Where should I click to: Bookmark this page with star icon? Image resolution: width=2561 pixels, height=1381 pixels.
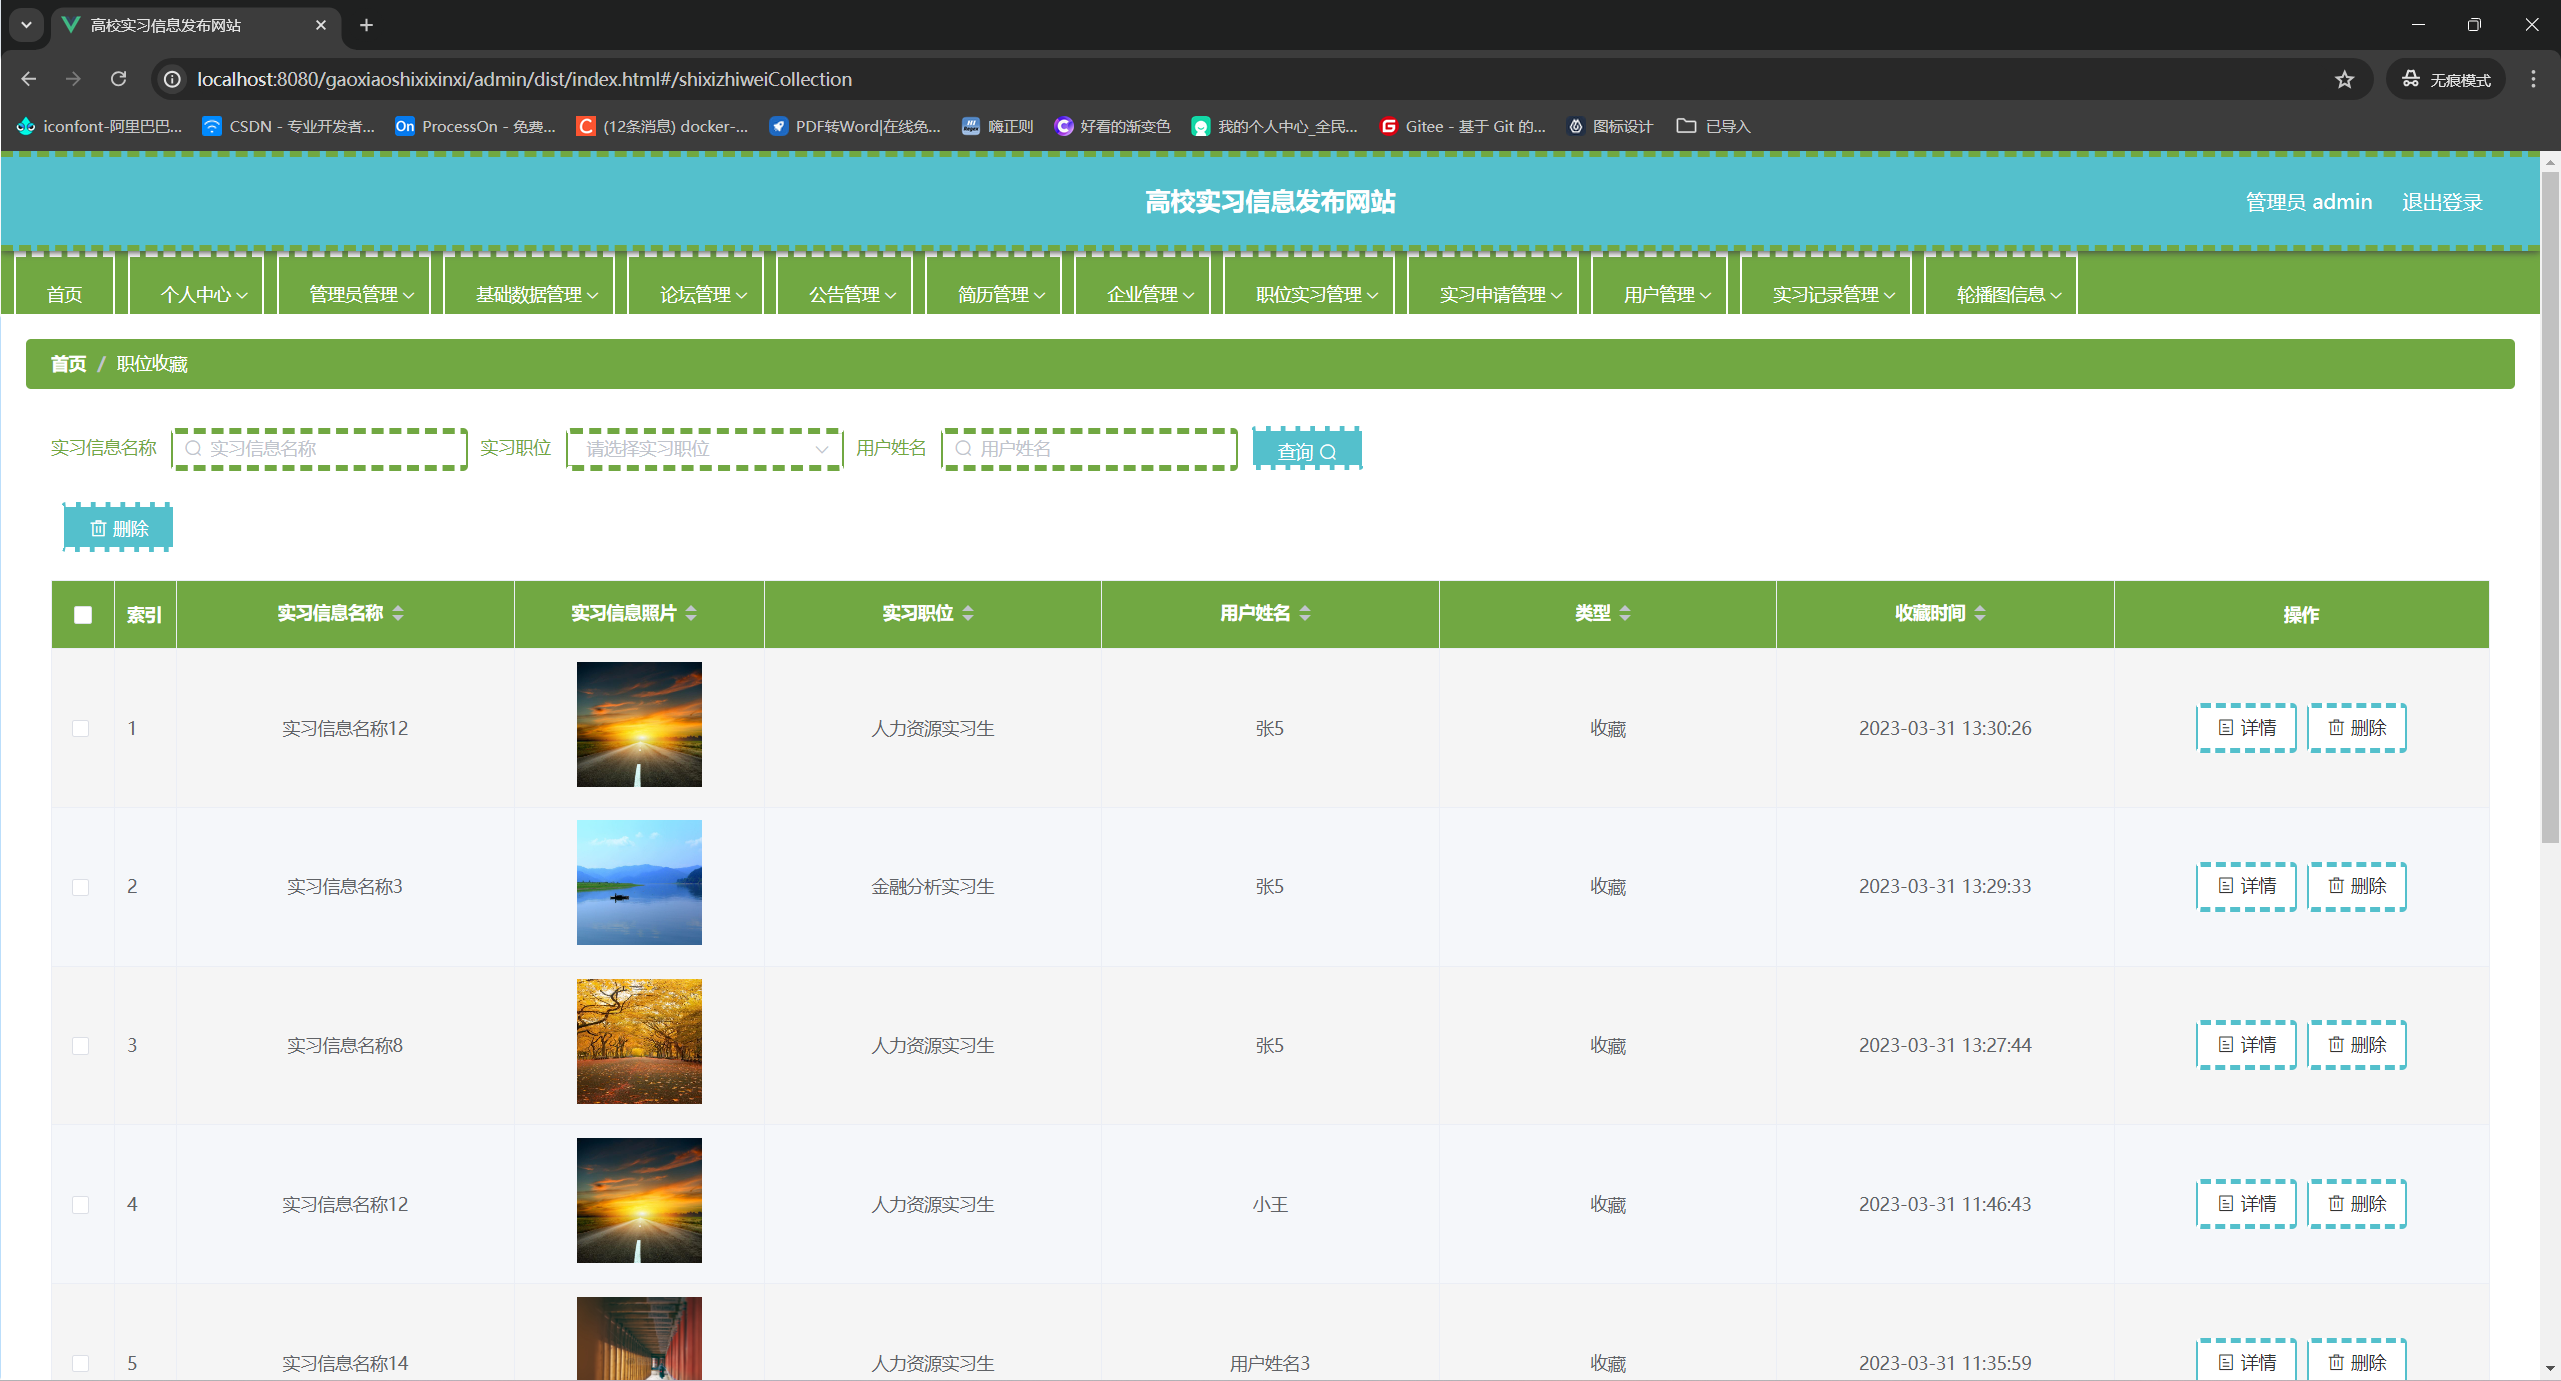click(2344, 79)
